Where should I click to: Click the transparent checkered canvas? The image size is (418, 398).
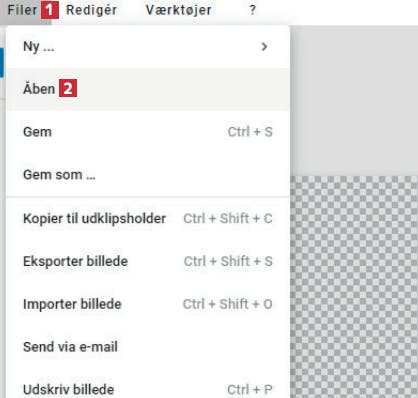pos(354,287)
